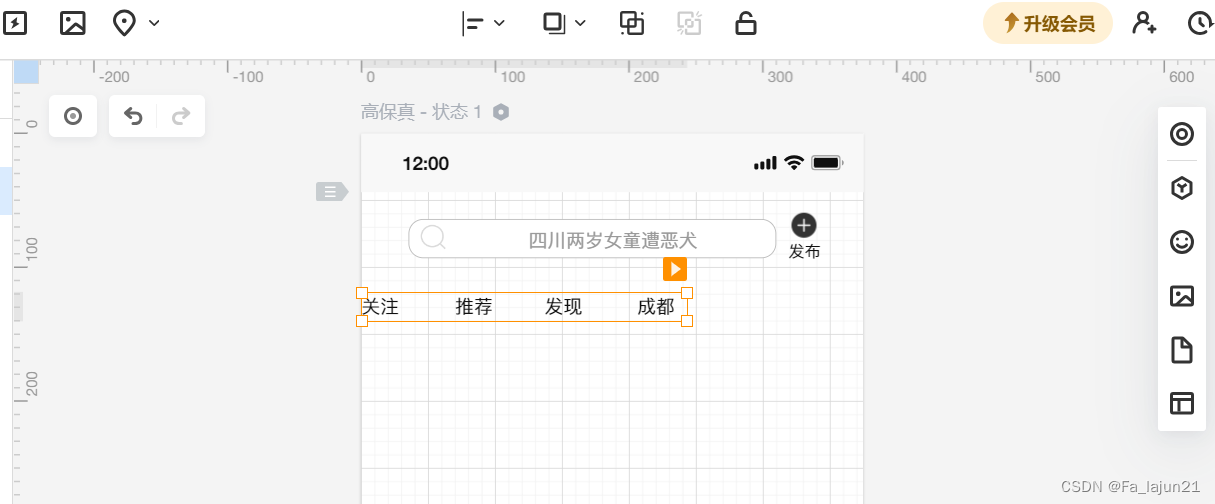Click the wifi icon in phone status bar
The image size is (1215, 504).
coord(794,162)
